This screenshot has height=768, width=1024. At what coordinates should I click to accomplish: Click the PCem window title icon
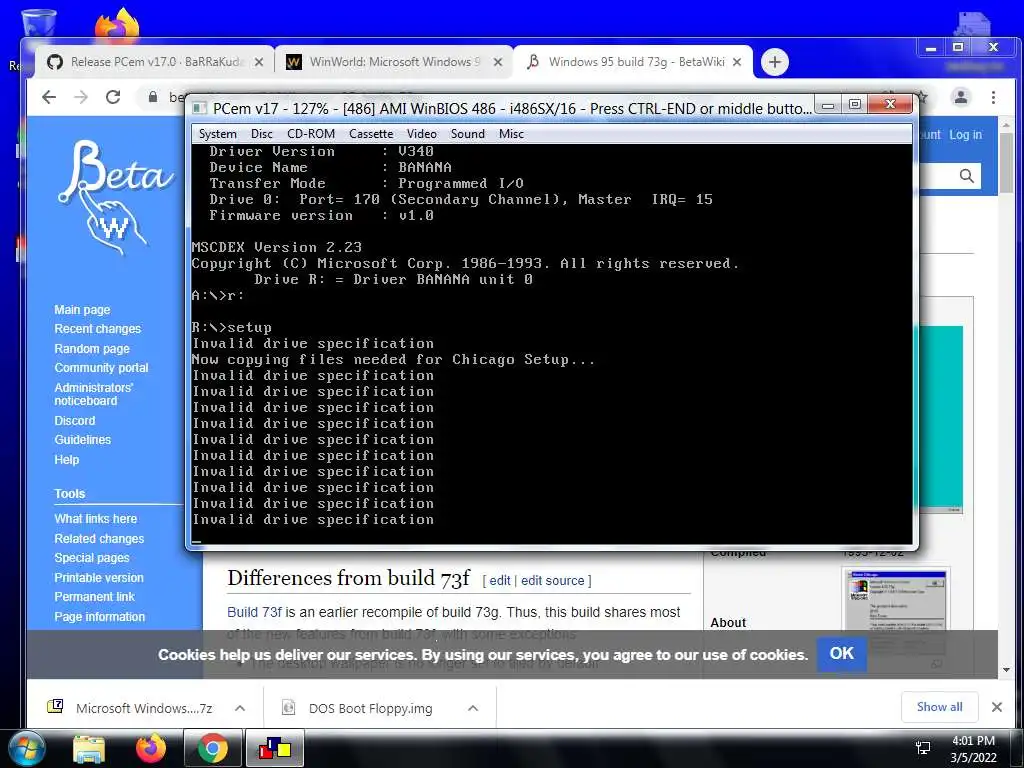click(200, 108)
